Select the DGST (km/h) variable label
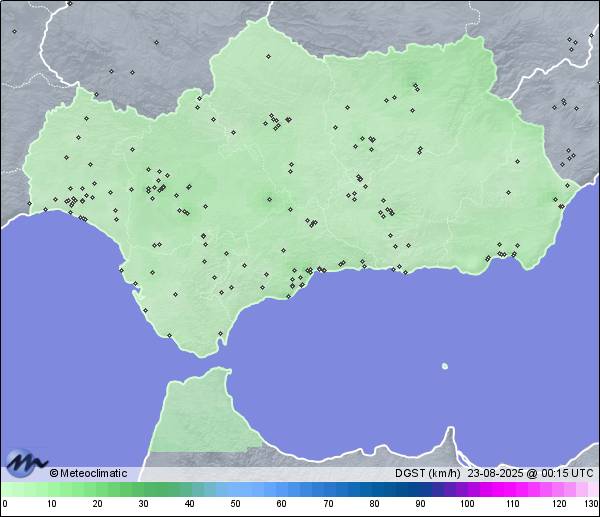The image size is (600, 517). (427, 473)
